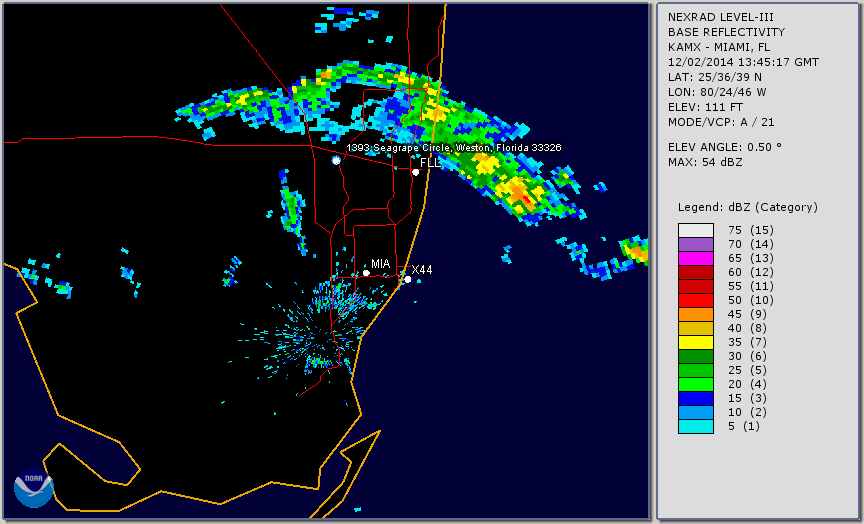Click the X44 label on the map
Screen dimensions: 864x524
(x=422, y=269)
